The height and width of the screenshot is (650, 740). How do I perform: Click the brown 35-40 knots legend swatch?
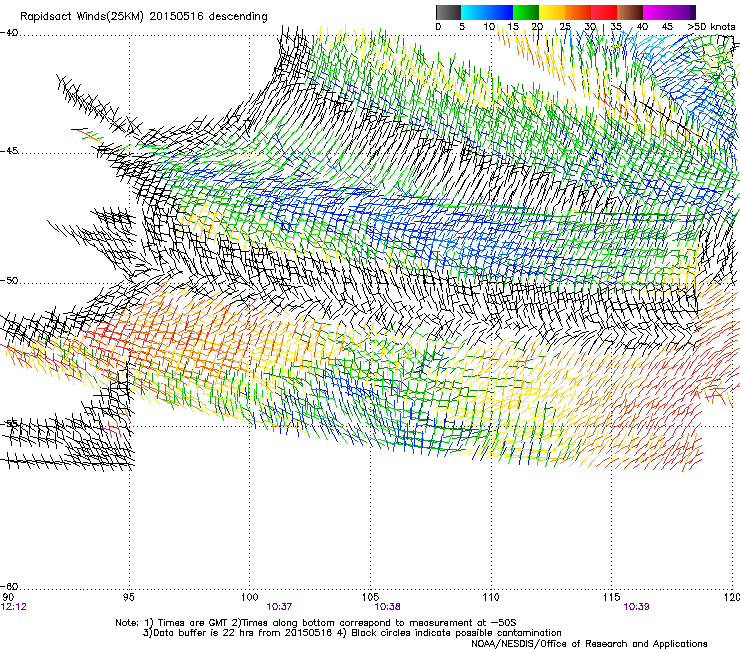click(630, 12)
